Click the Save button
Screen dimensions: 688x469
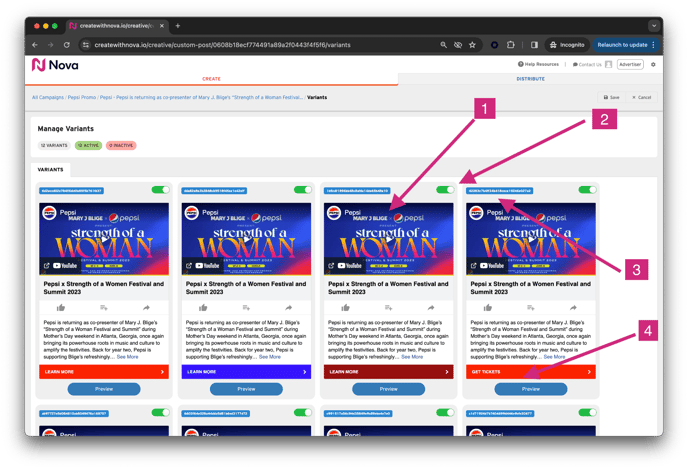[611, 97]
